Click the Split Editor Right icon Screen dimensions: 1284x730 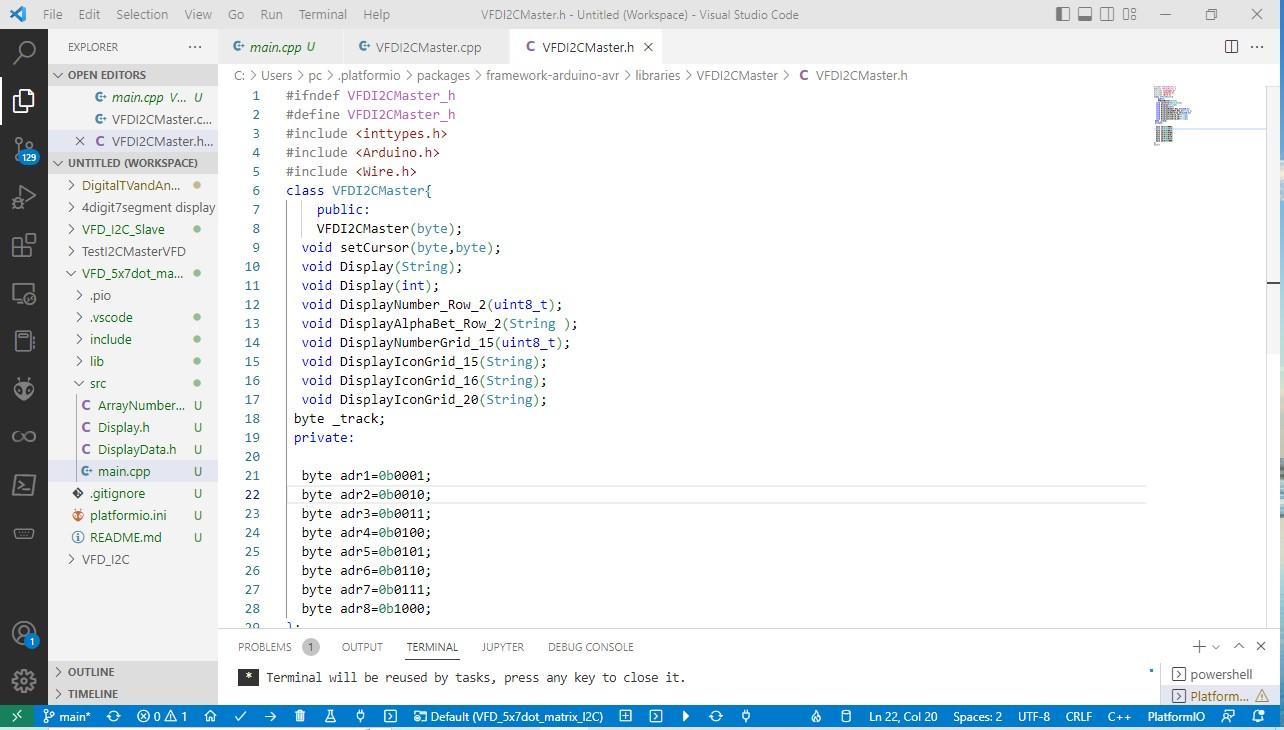click(x=1231, y=47)
